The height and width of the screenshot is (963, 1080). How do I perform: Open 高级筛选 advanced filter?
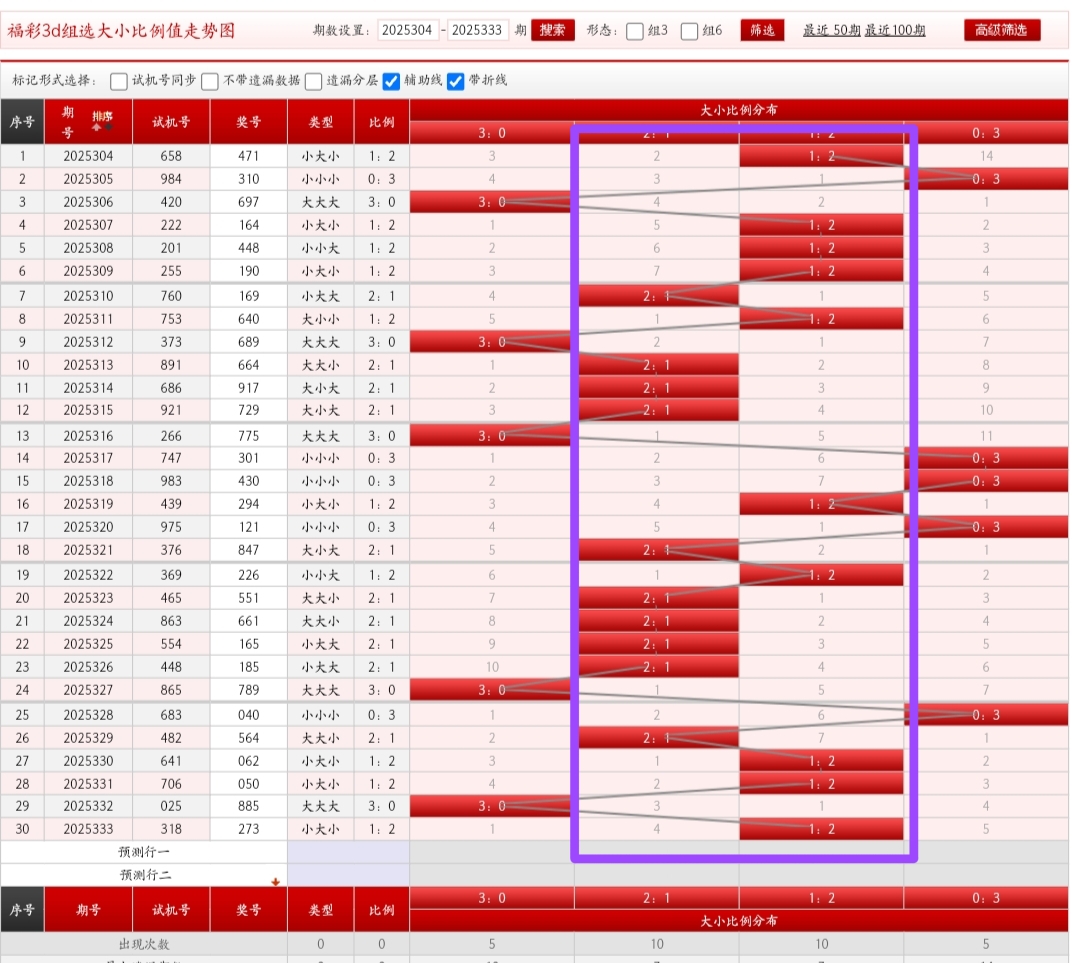coord(1001,30)
